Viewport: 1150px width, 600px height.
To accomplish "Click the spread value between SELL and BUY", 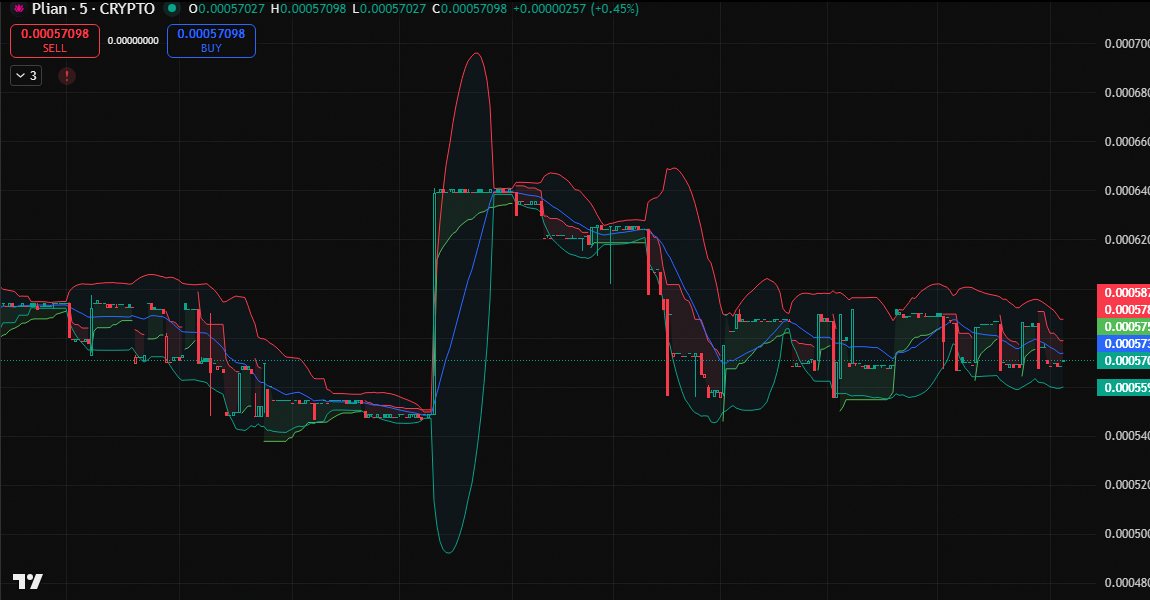I will (133, 41).
